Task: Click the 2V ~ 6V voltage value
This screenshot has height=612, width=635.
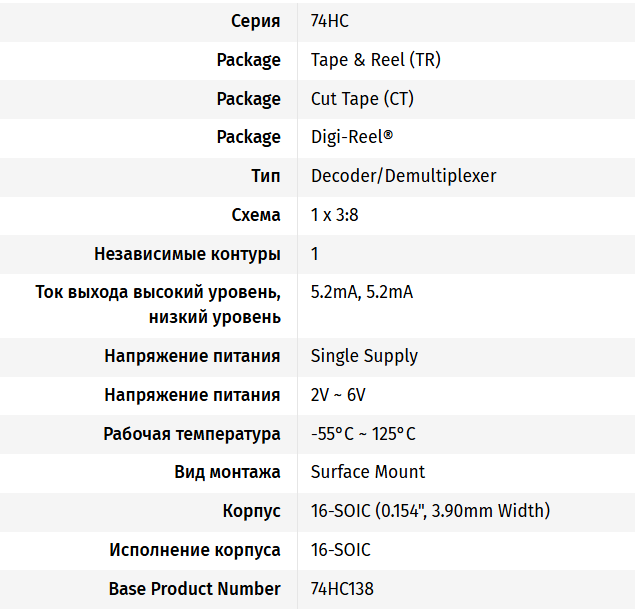Action: pos(338,395)
